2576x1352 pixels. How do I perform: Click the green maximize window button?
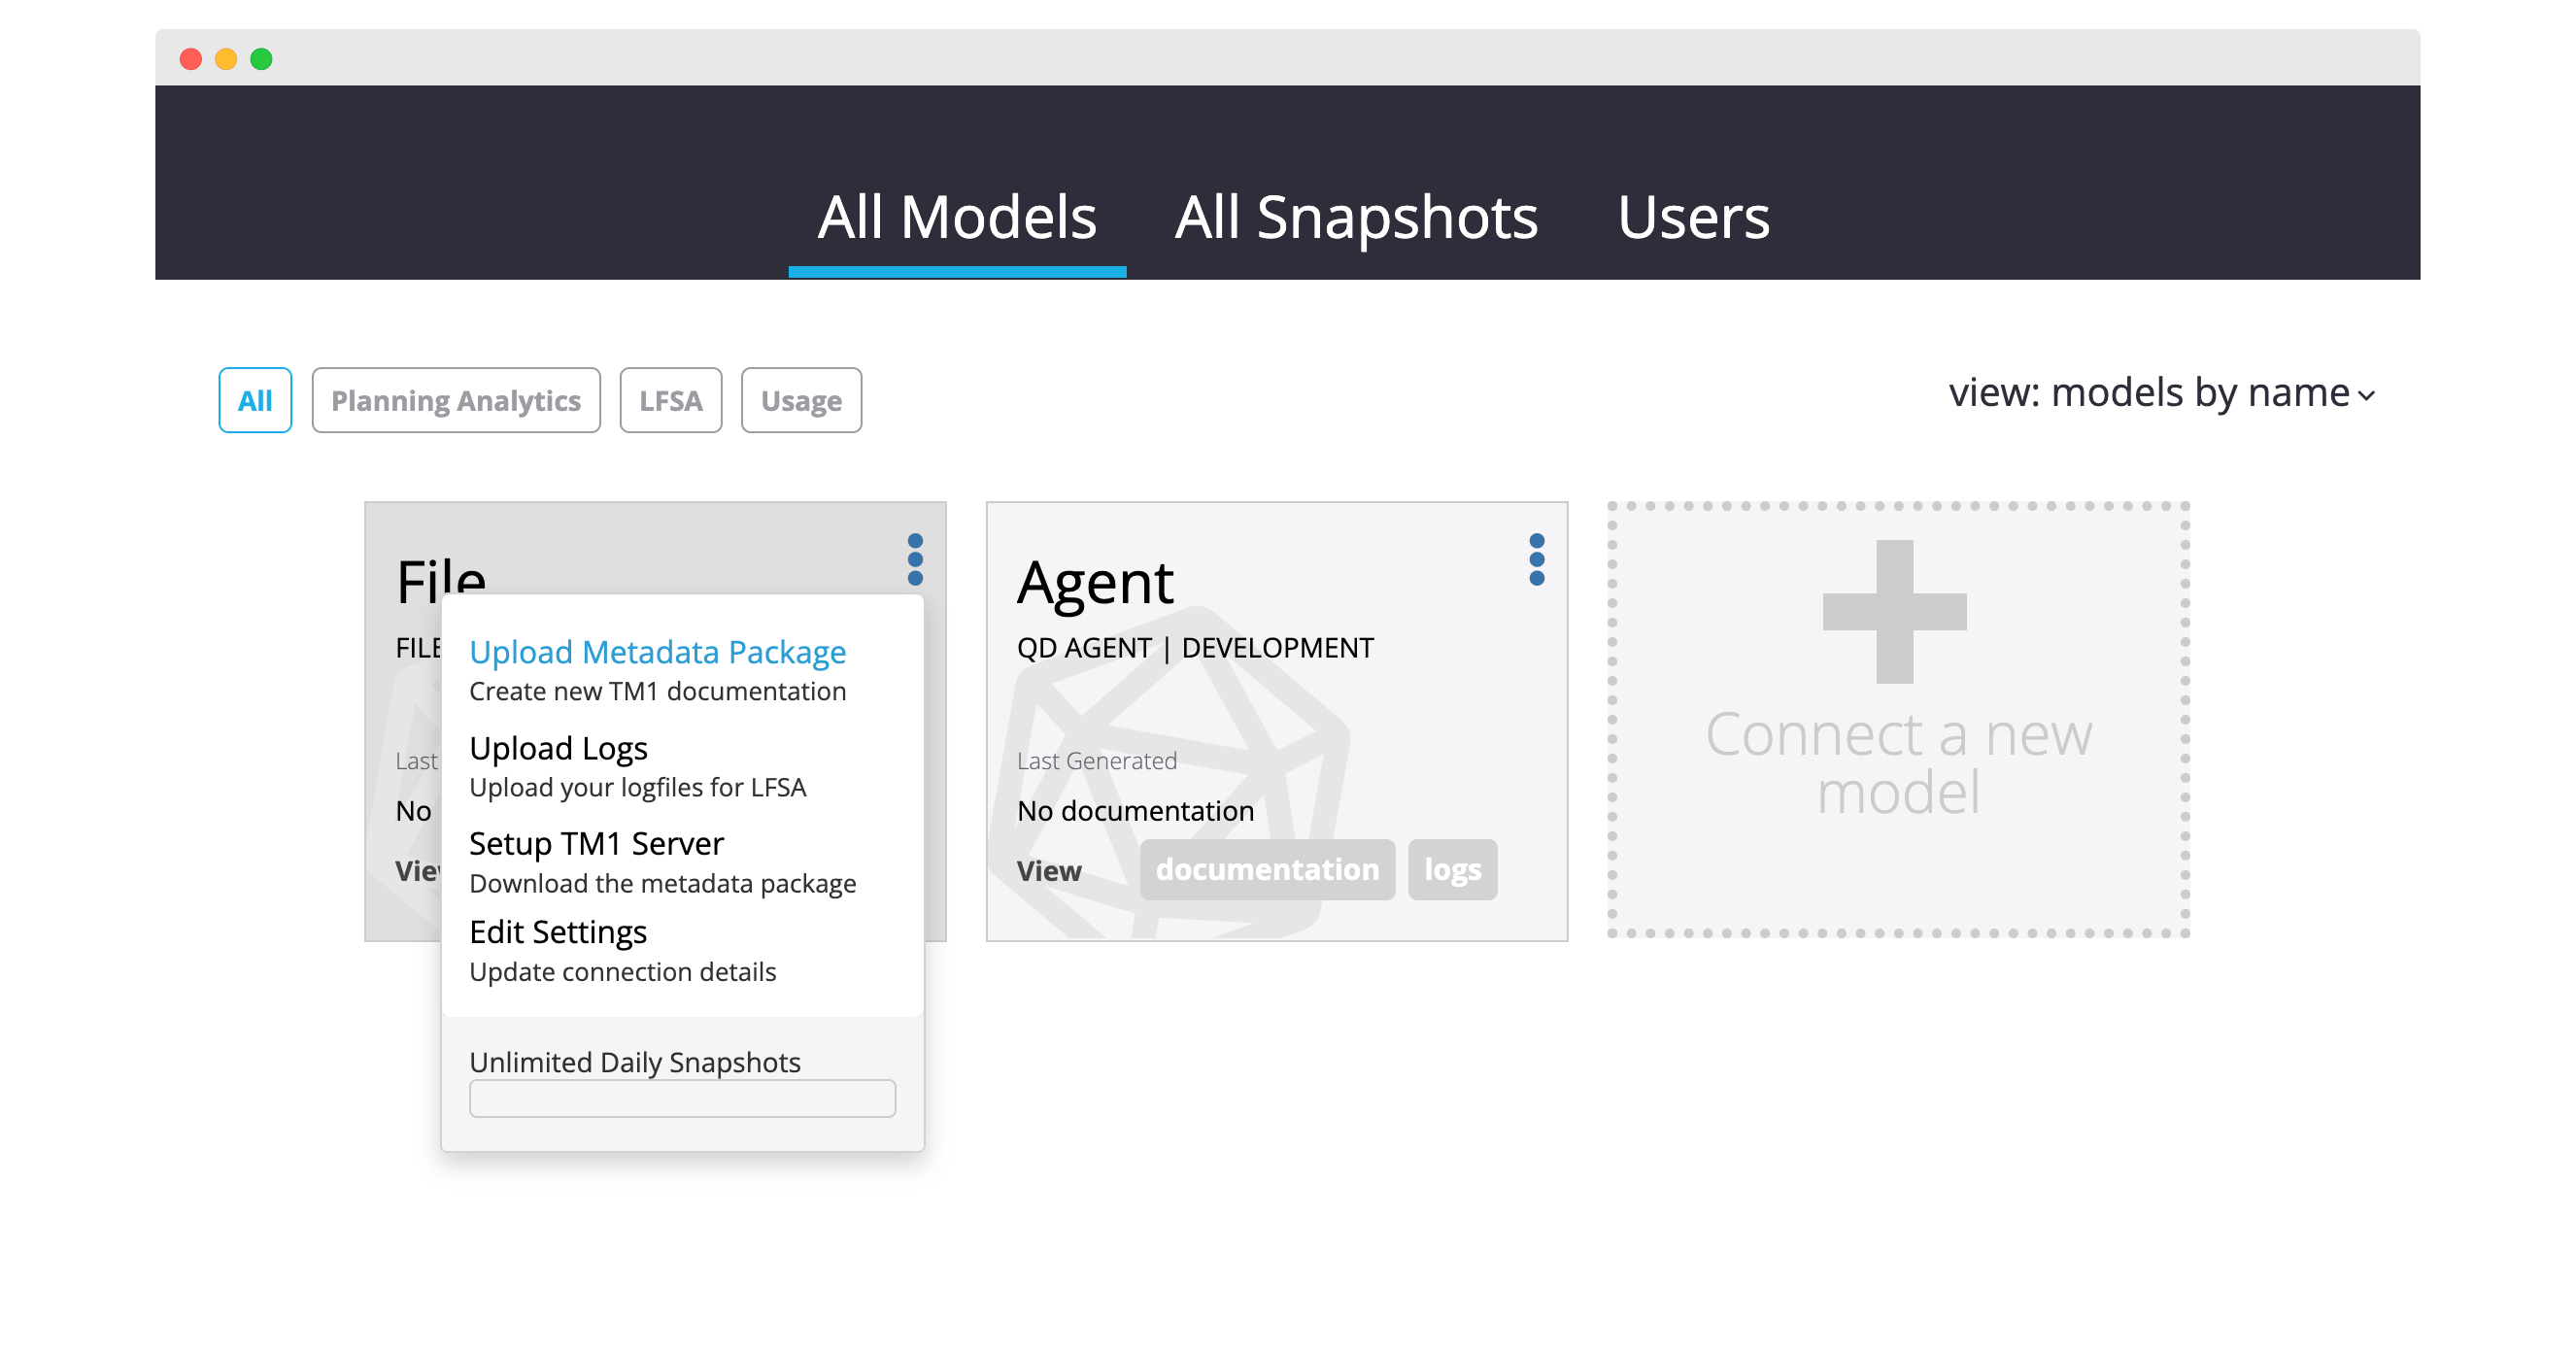[x=261, y=59]
